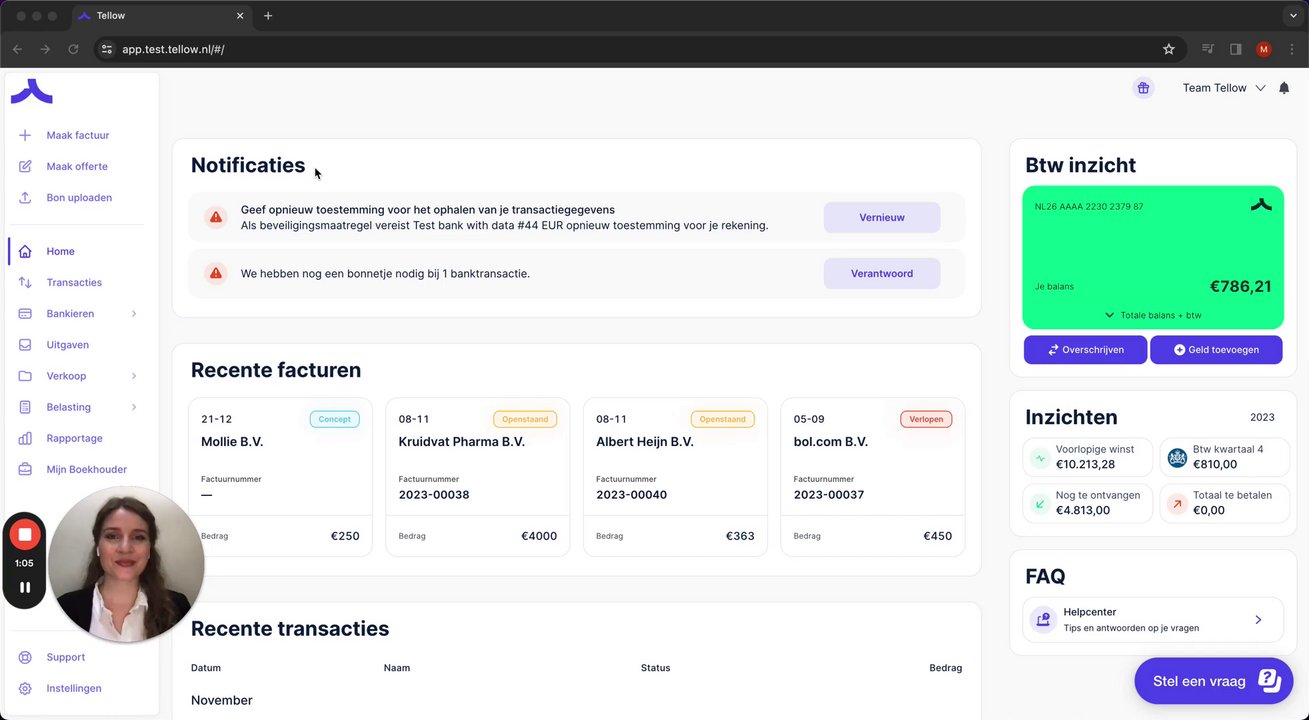Click the briefcase icon for Mijn Boekhouder
The image size is (1309, 720).
coord(25,469)
